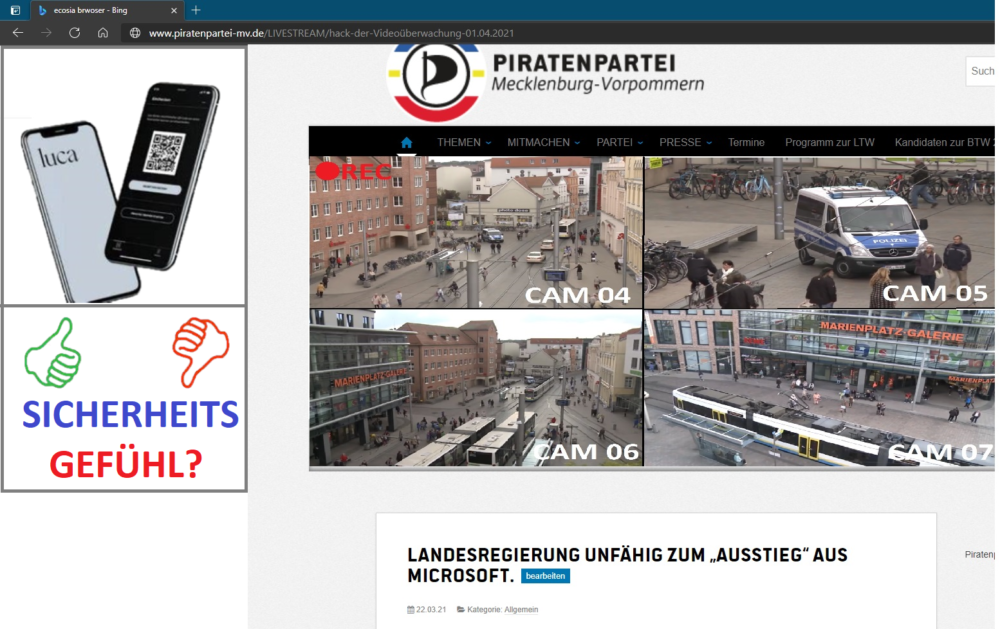
Task: Open Programm zur LTW menu item
Action: click(x=830, y=142)
